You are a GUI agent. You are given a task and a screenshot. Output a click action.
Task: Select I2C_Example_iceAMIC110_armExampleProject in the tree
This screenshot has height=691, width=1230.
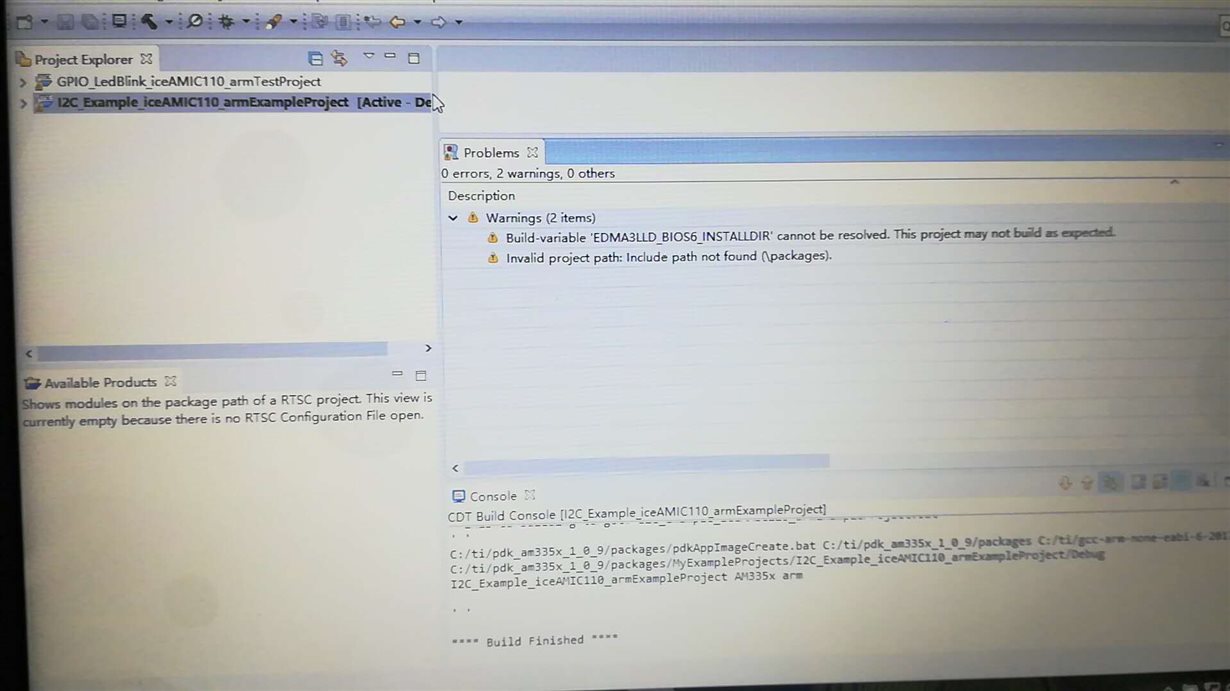click(203, 102)
